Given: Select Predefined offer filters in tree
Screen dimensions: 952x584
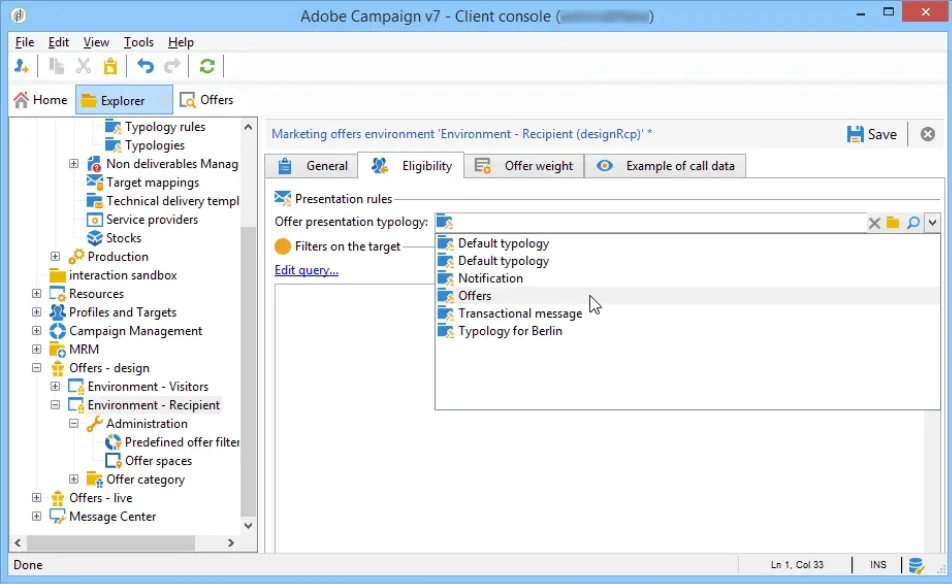Looking at the screenshot, I should [x=182, y=443].
